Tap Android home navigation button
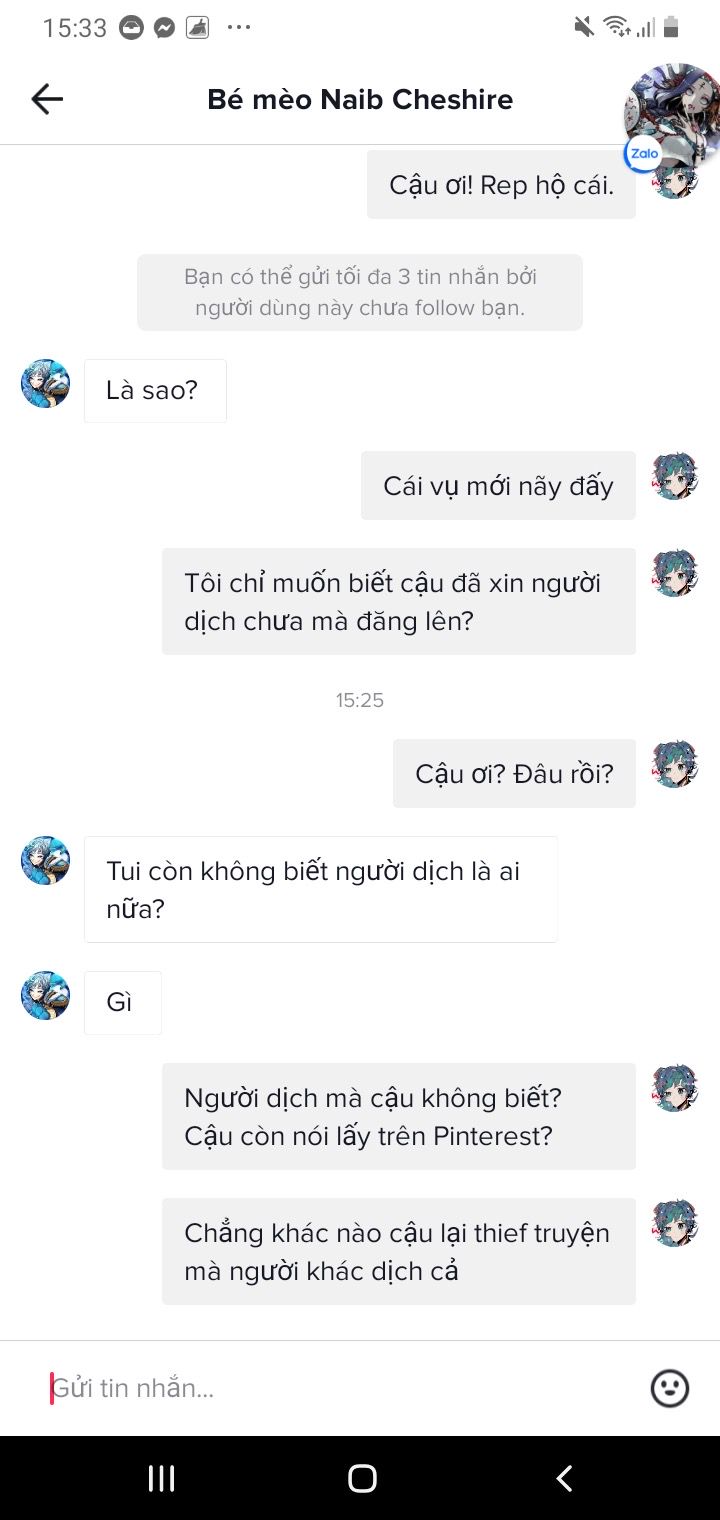 click(362, 1478)
